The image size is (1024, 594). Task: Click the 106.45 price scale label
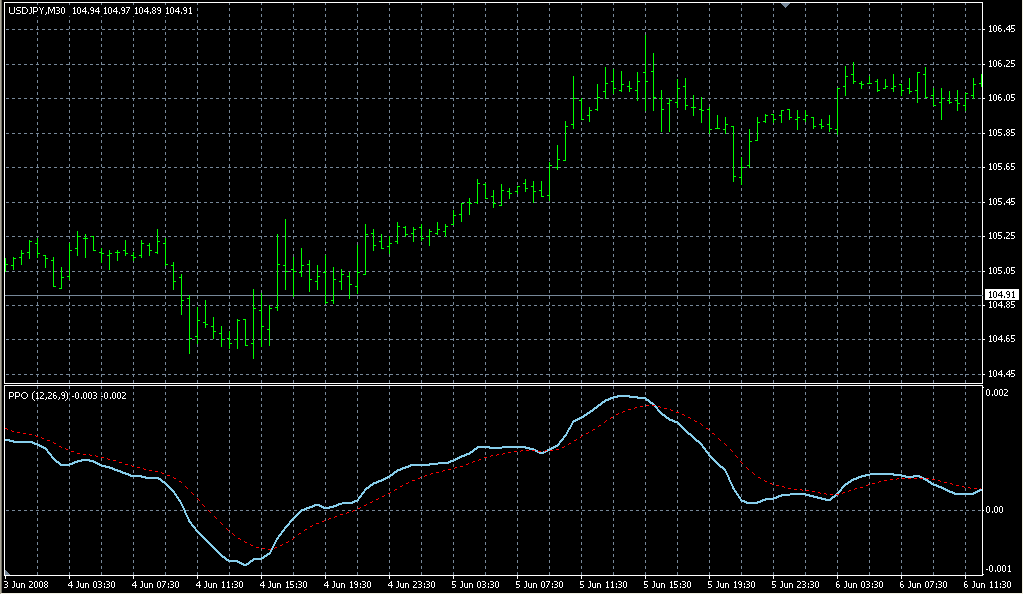pos(1001,29)
